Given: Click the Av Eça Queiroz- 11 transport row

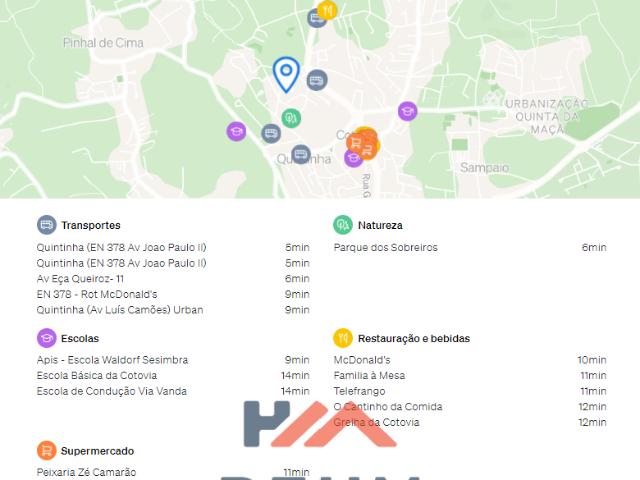Looking at the screenshot, I should (x=173, y=279).
